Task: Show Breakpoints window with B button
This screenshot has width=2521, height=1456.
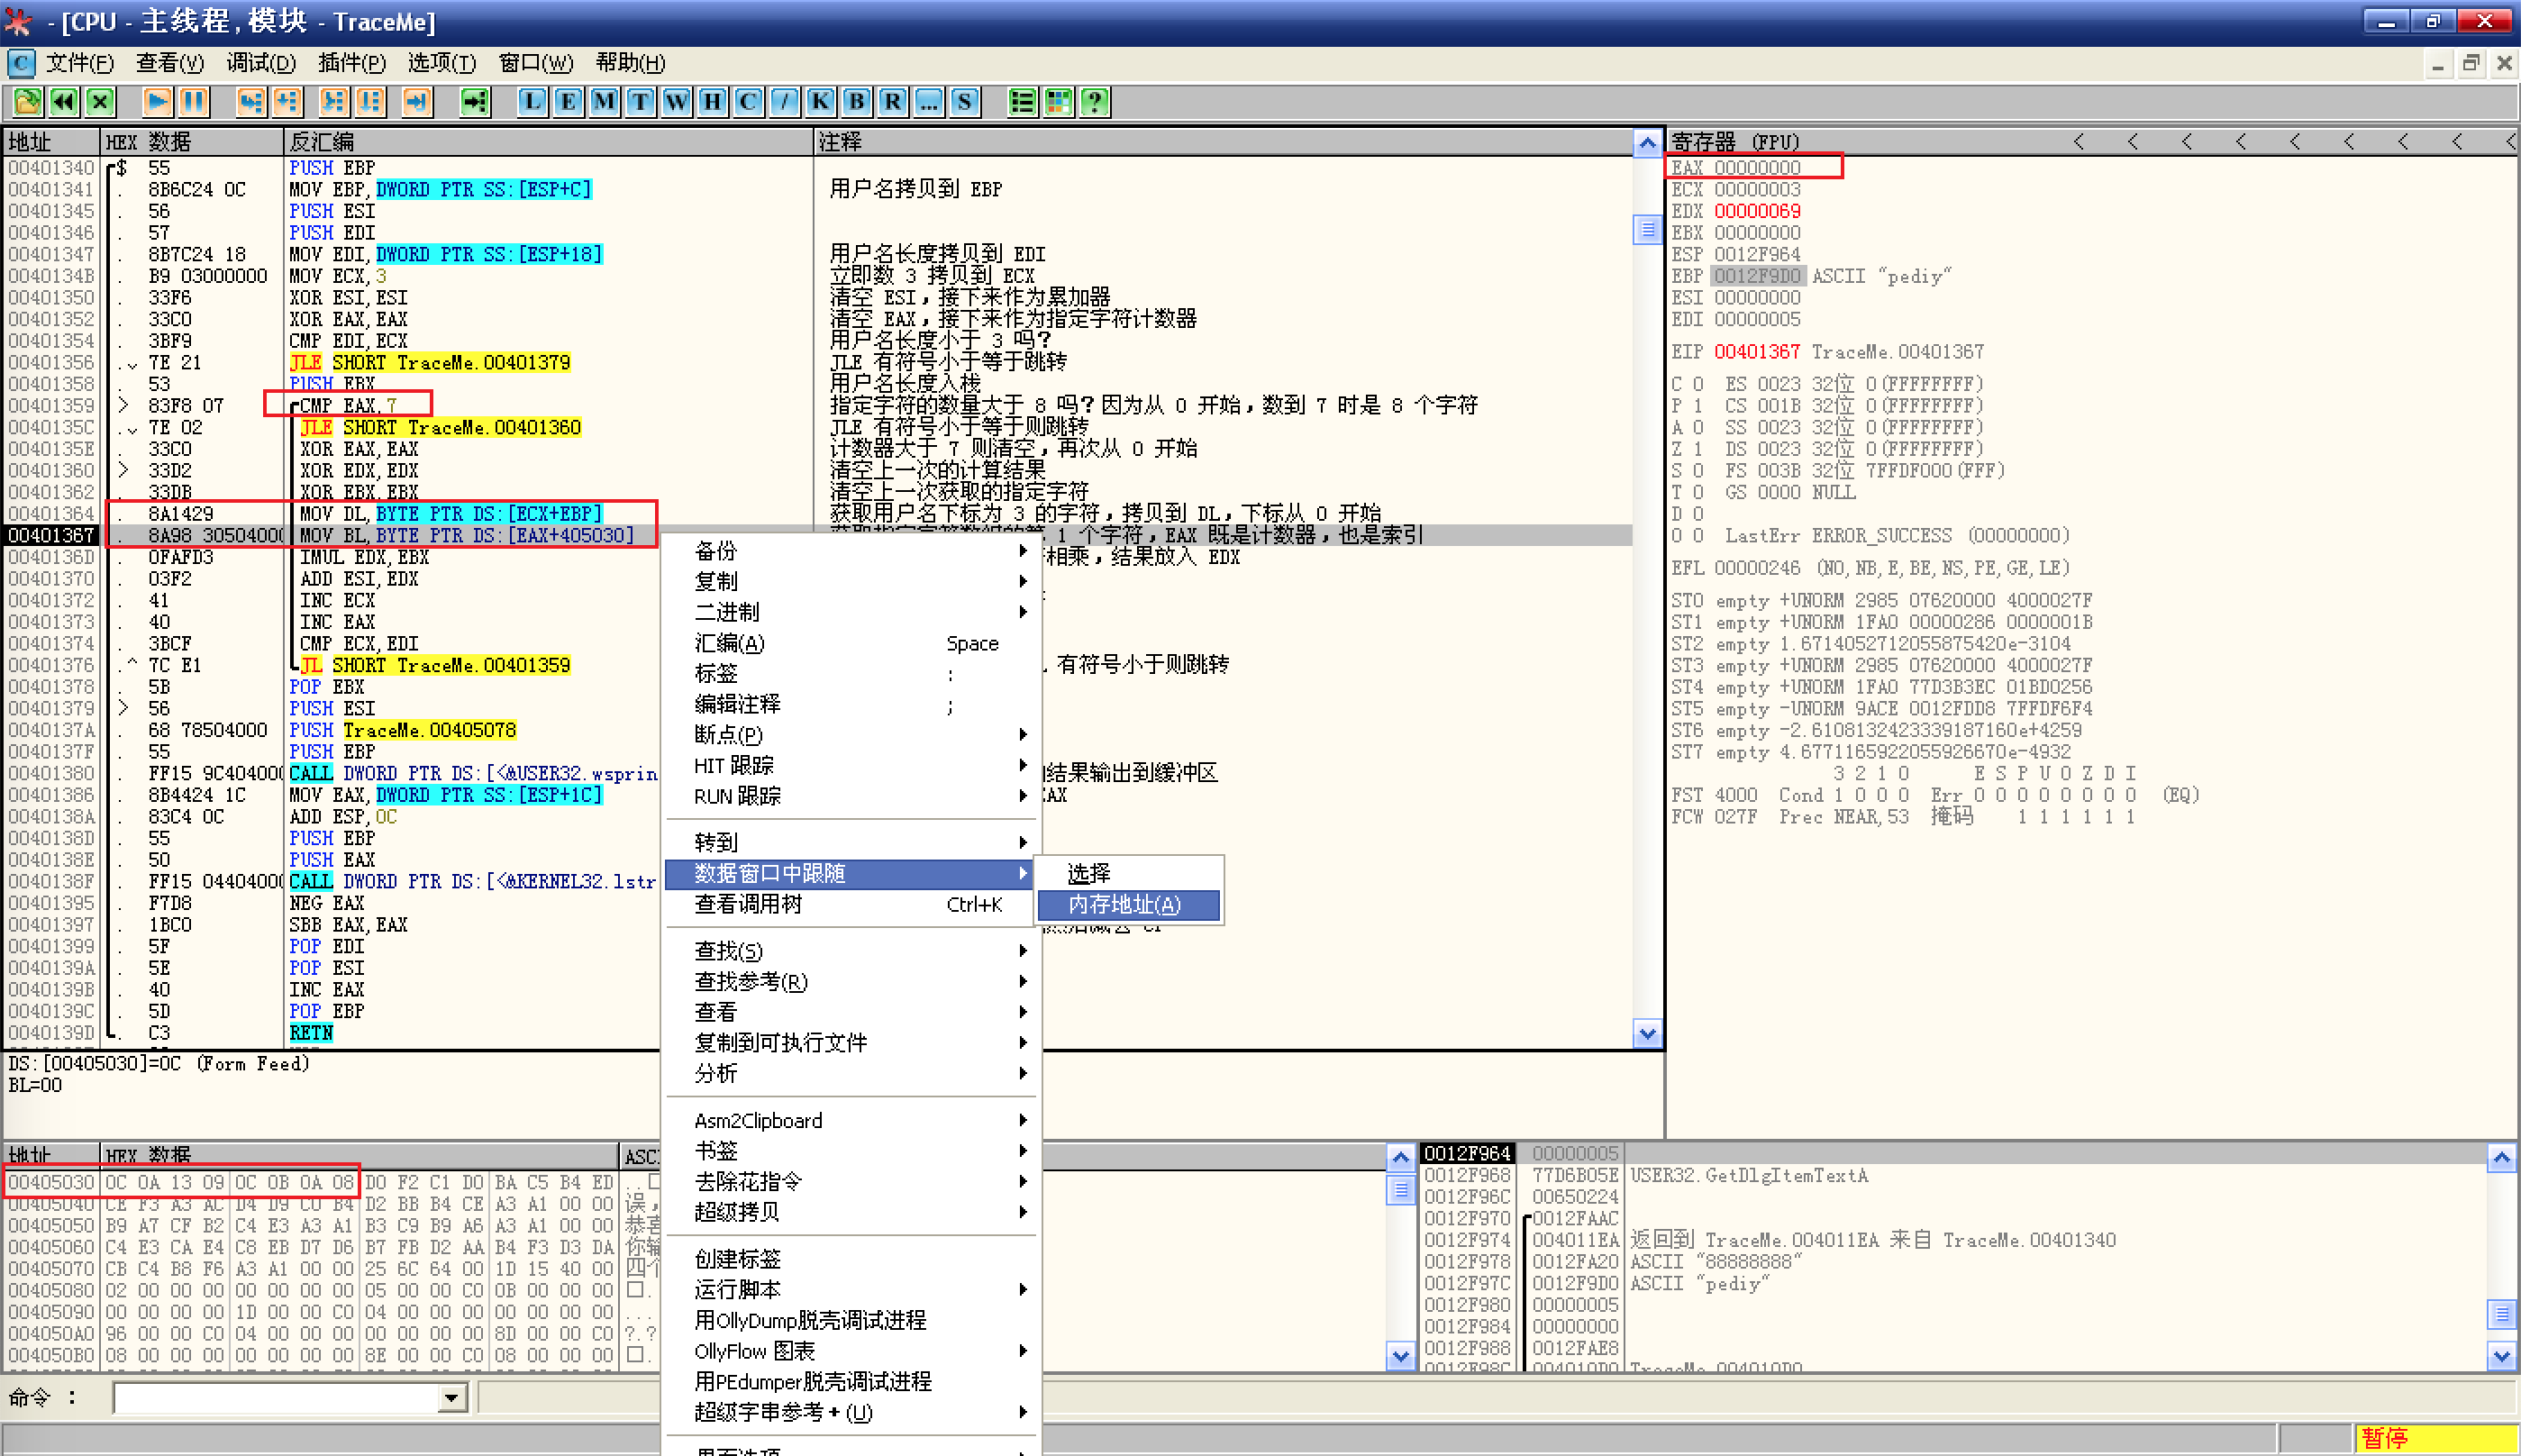Action: click(x=856, y=102)
